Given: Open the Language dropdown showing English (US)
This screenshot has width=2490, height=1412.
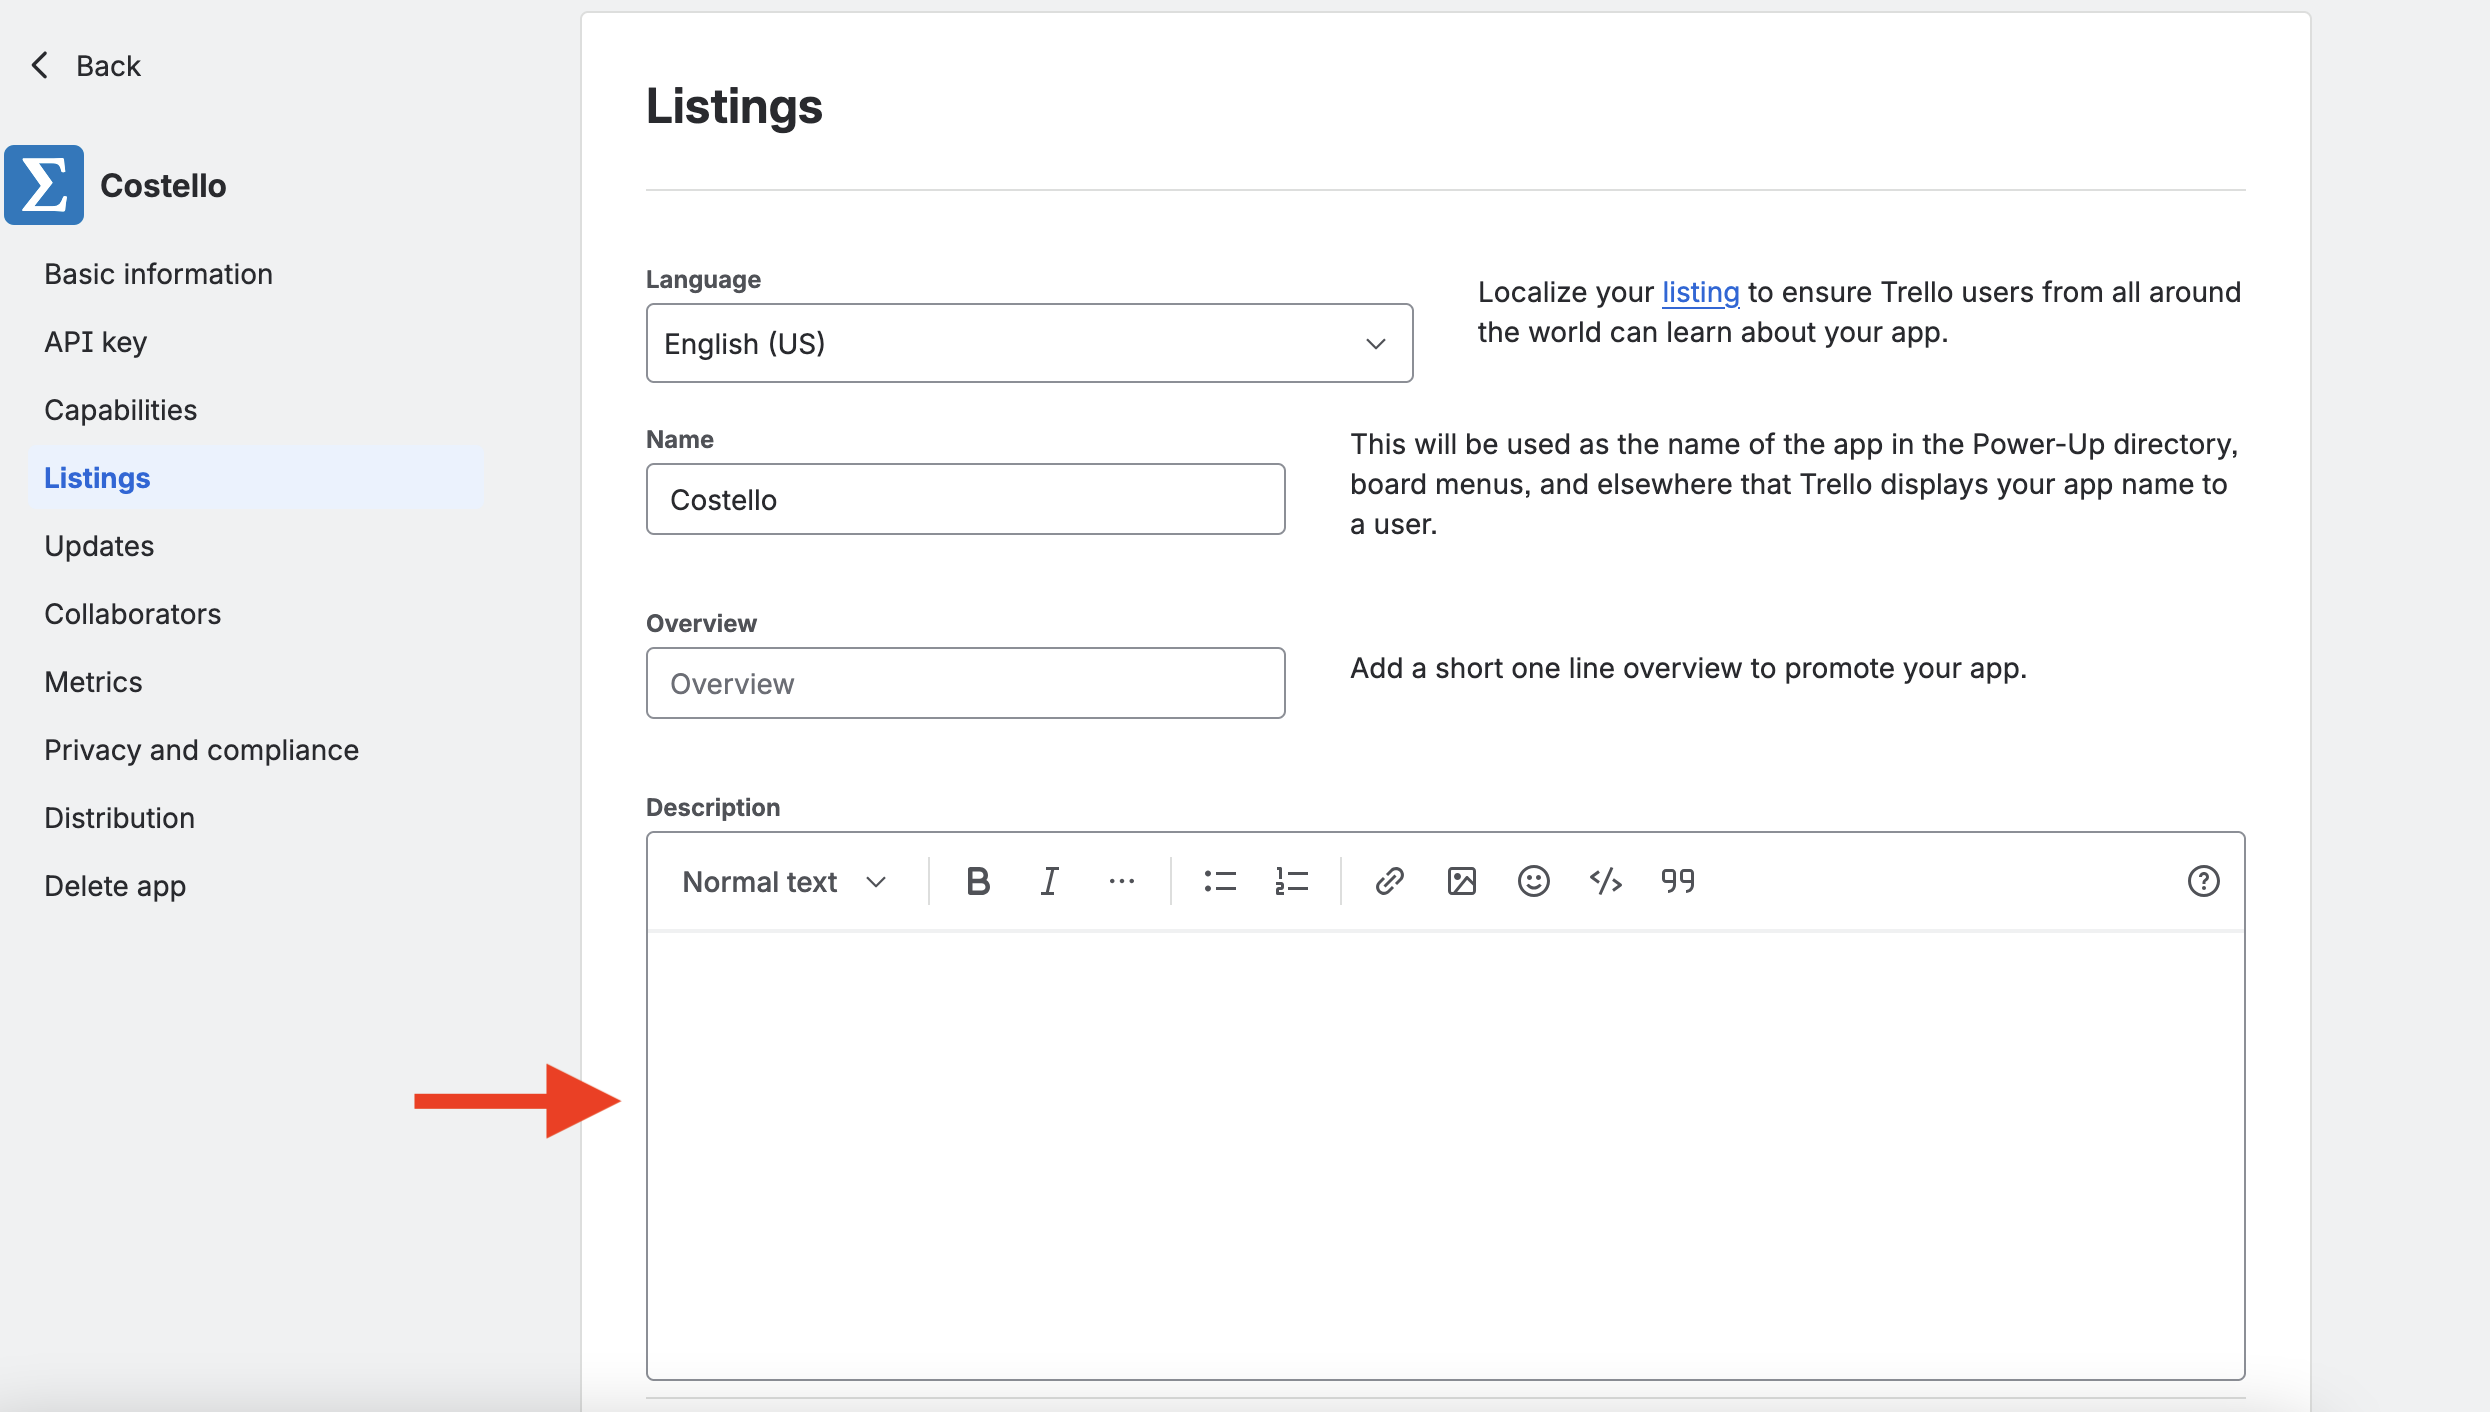Looking at the screenshot, I should [x=1029, y=343].
